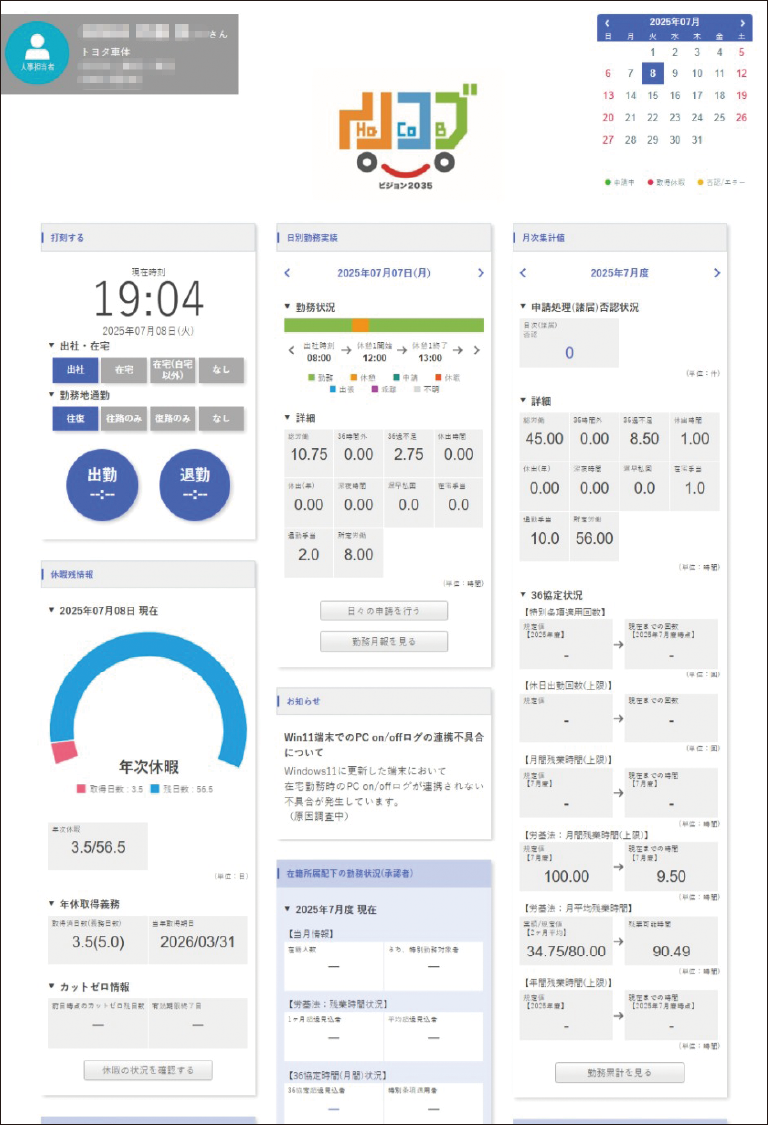The width and height of the screenshot is (768, 1125).
Task: Click the 2025年7月度 month label
Action: [619, 273]
